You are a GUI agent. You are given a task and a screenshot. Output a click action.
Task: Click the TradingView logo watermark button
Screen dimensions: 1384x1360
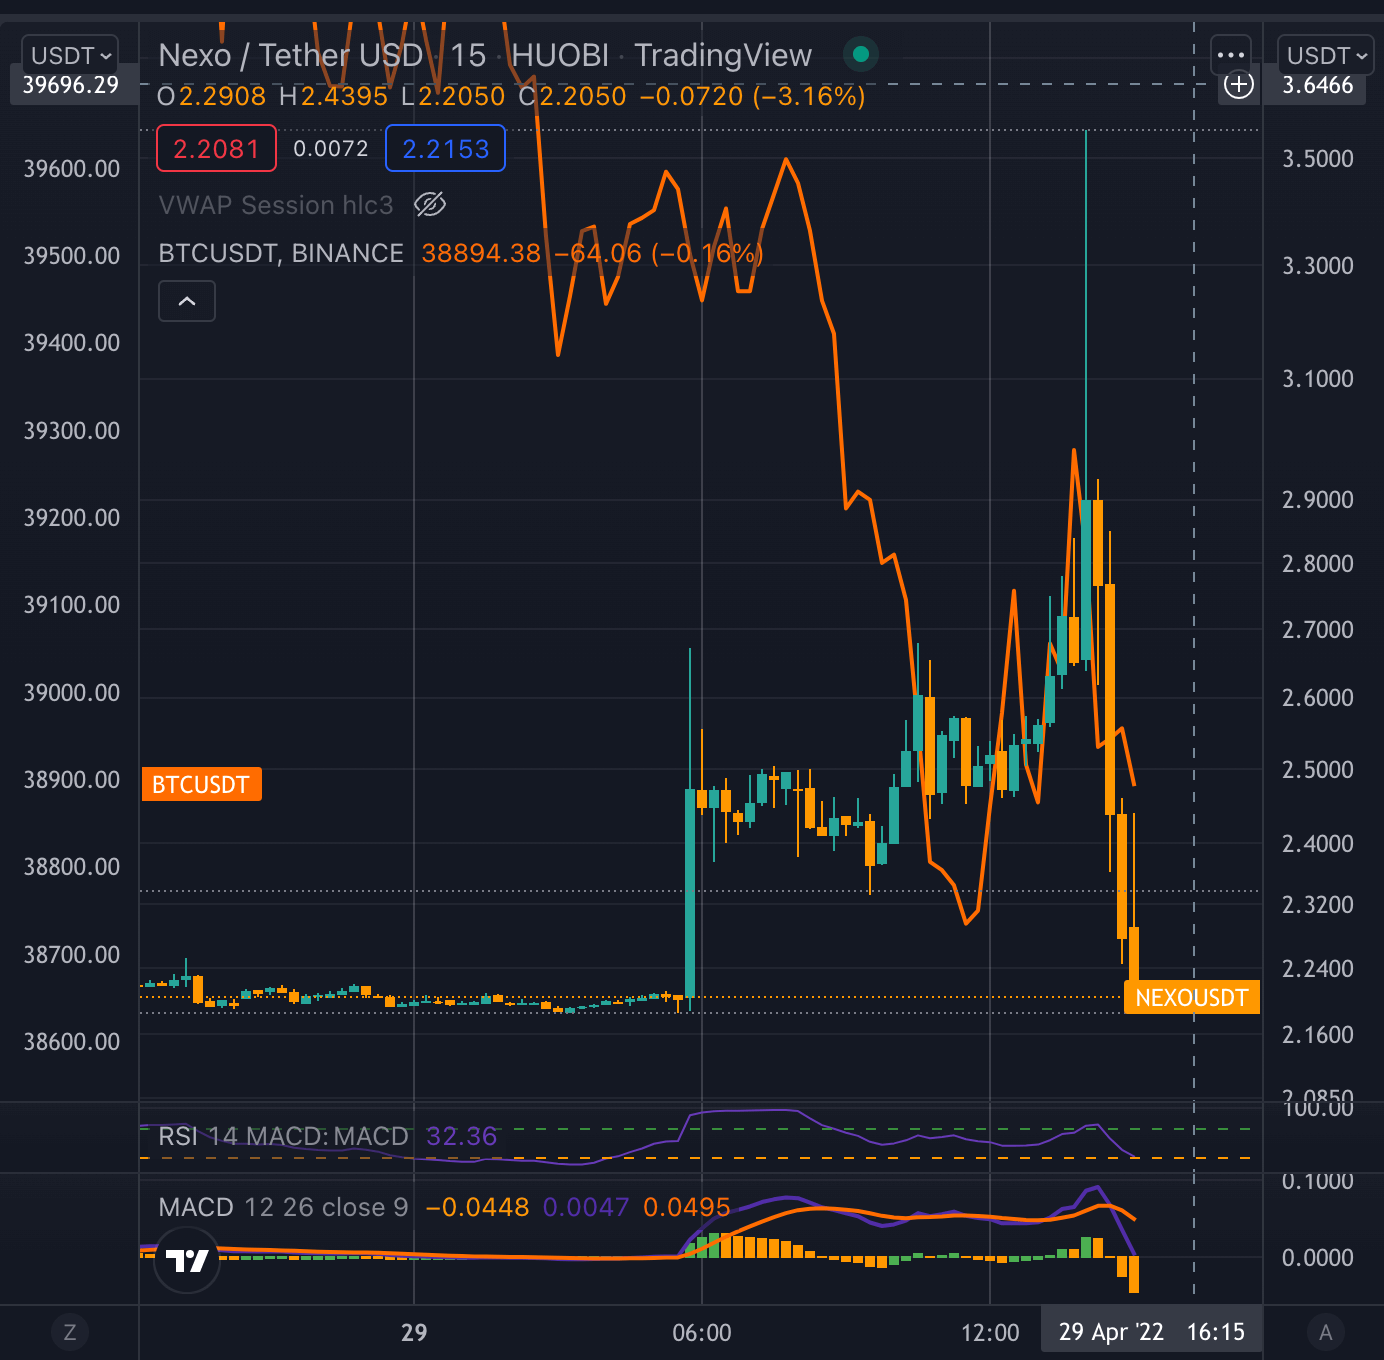187,1260
